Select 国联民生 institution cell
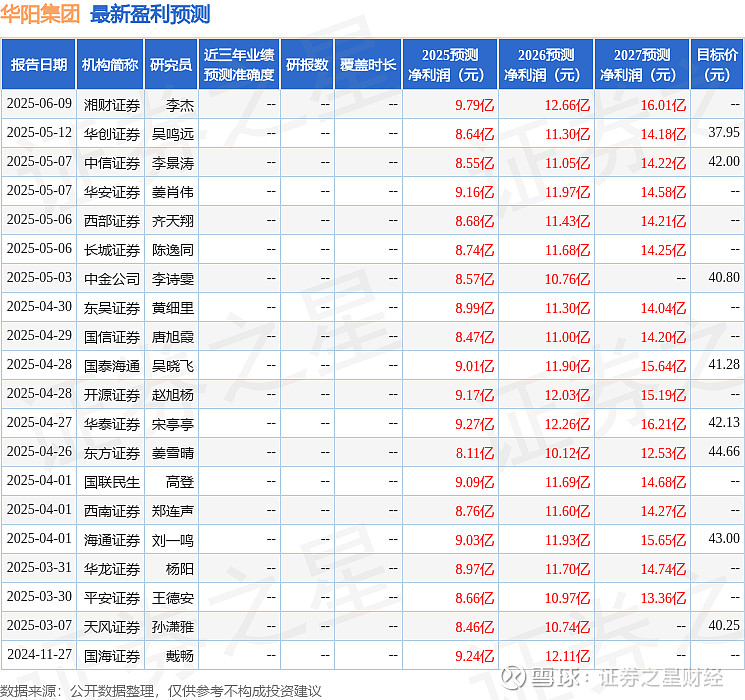Viewport: 745px width, 700px height. 112,481
